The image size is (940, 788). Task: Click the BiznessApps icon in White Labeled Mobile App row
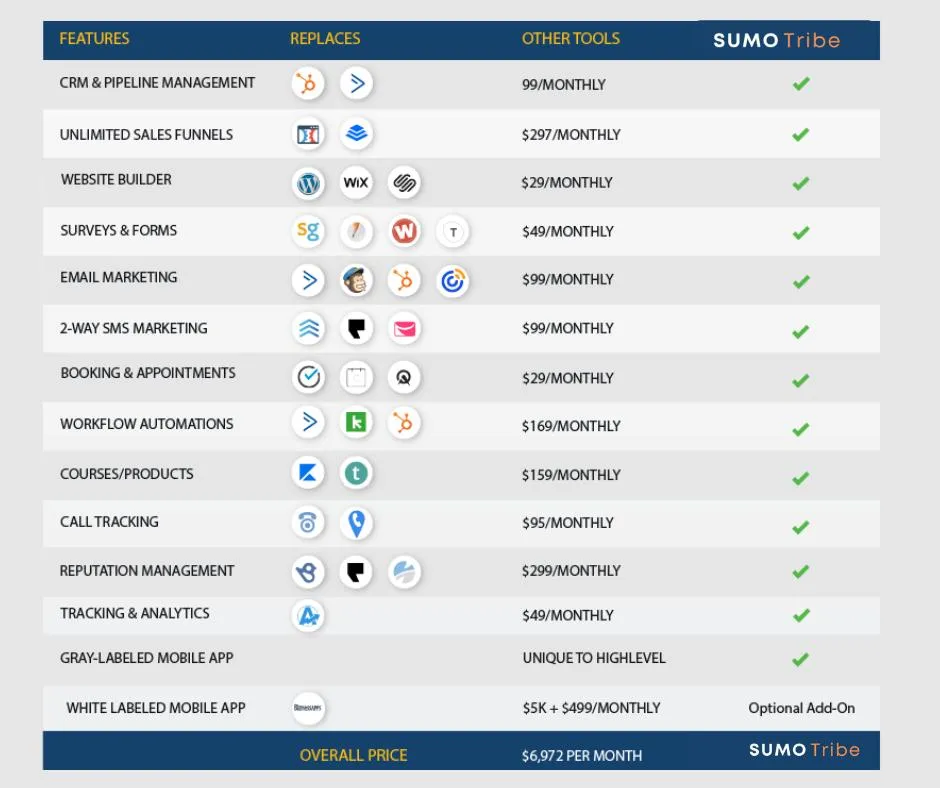coord(308,708)
